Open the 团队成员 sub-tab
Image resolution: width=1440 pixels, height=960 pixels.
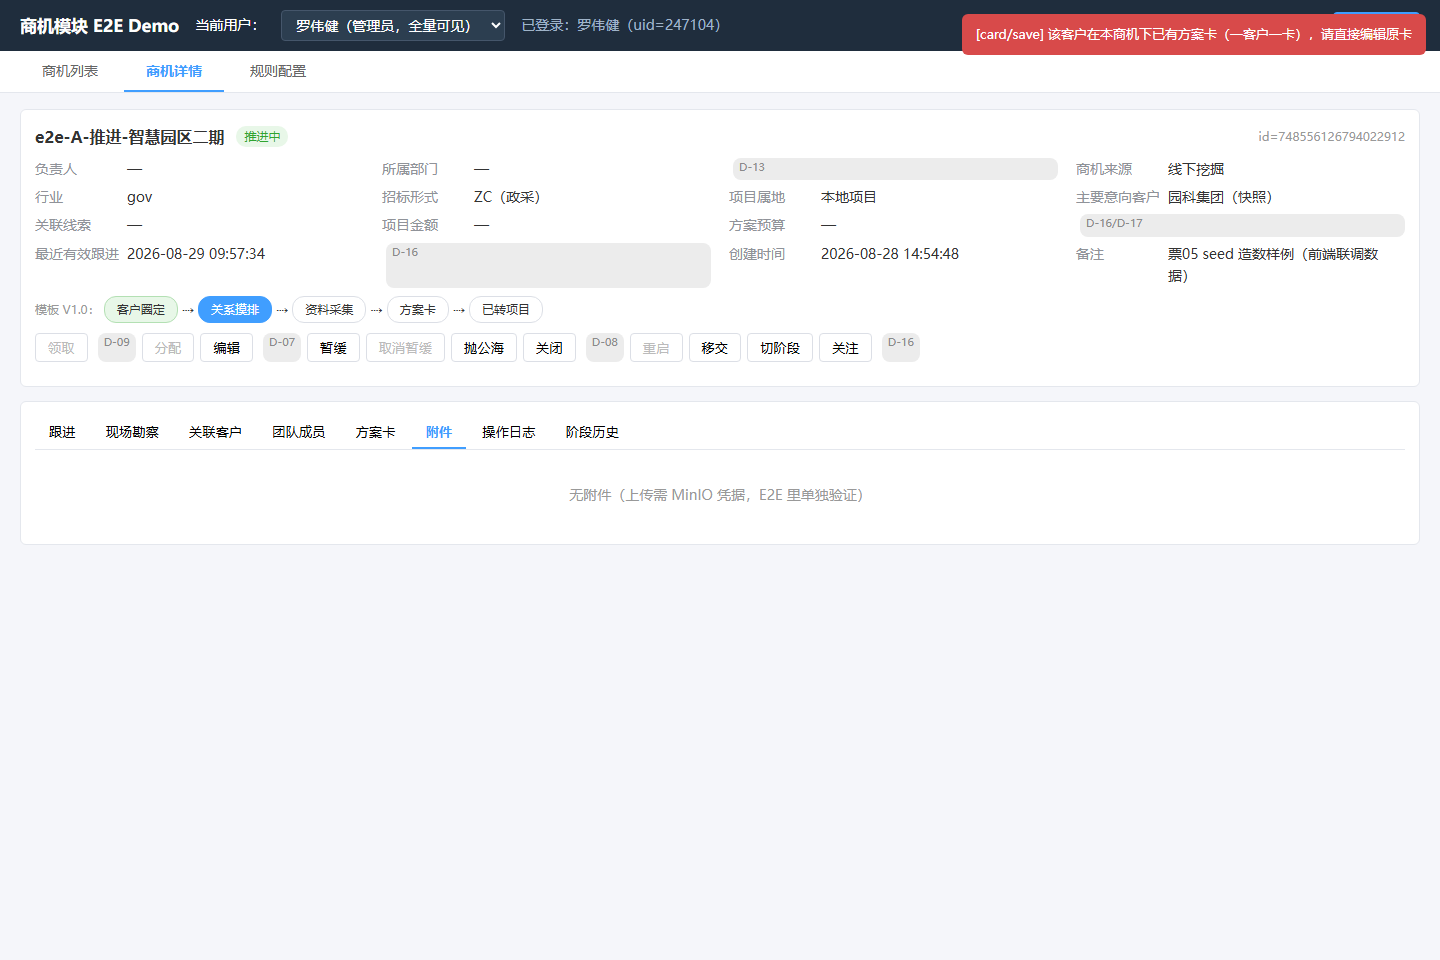point(299,432)
